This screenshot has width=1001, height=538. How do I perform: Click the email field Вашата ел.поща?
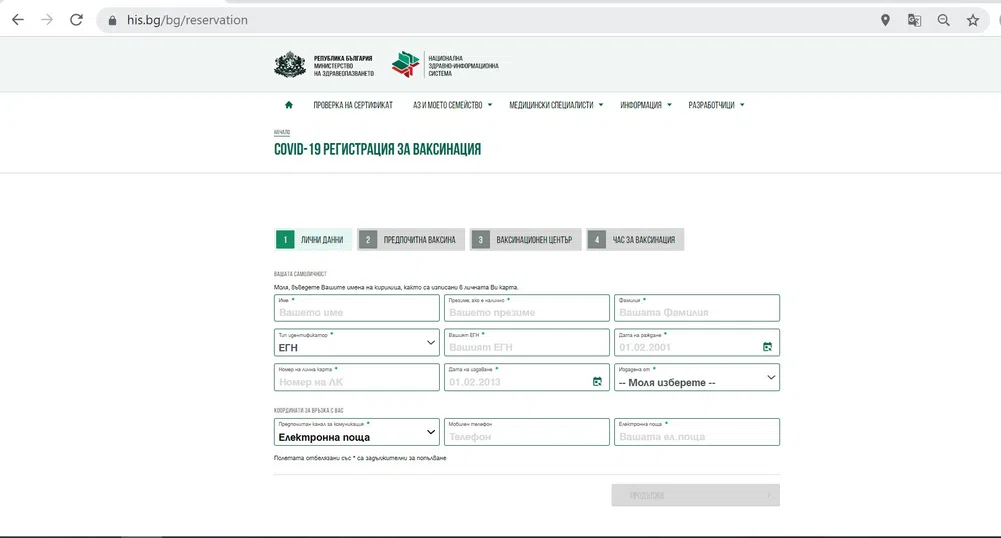[x=697, y=432]
